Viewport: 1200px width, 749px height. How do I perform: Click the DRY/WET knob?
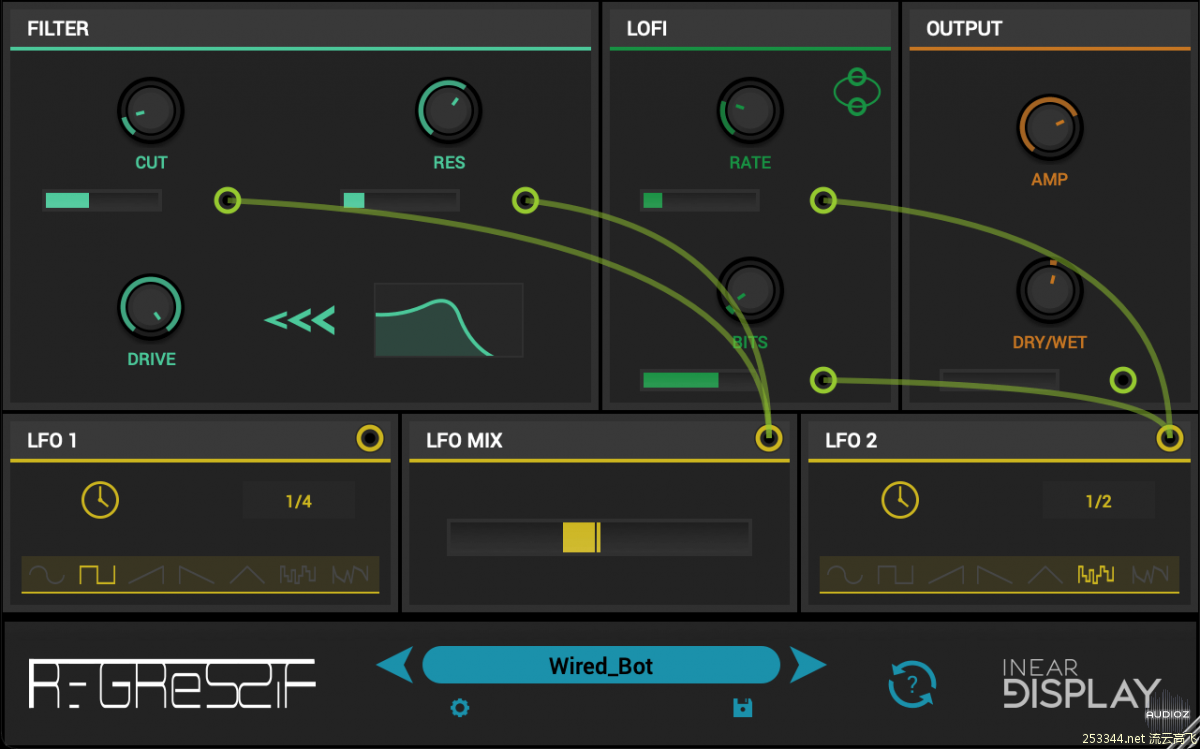1050,290
